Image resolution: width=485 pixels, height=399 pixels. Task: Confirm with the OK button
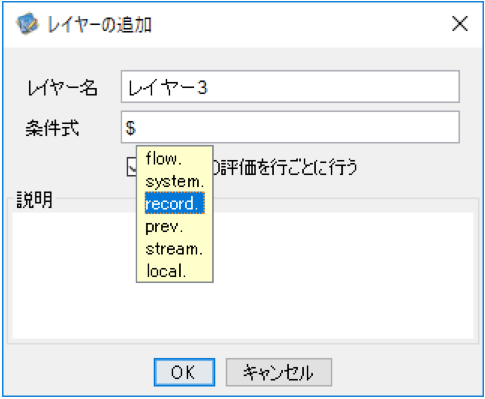(x=184, y=372)
